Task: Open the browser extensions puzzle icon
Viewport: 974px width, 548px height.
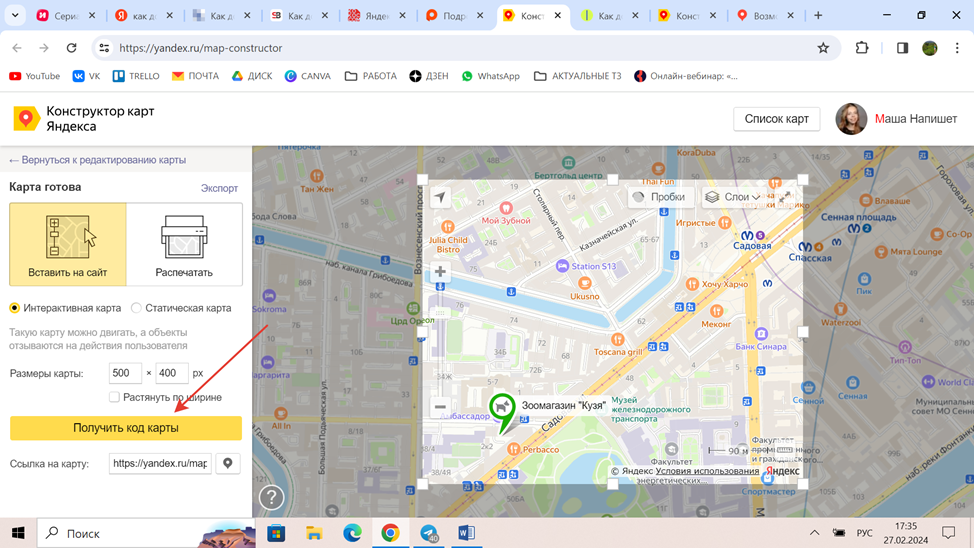Action: (x=862, y=48)
